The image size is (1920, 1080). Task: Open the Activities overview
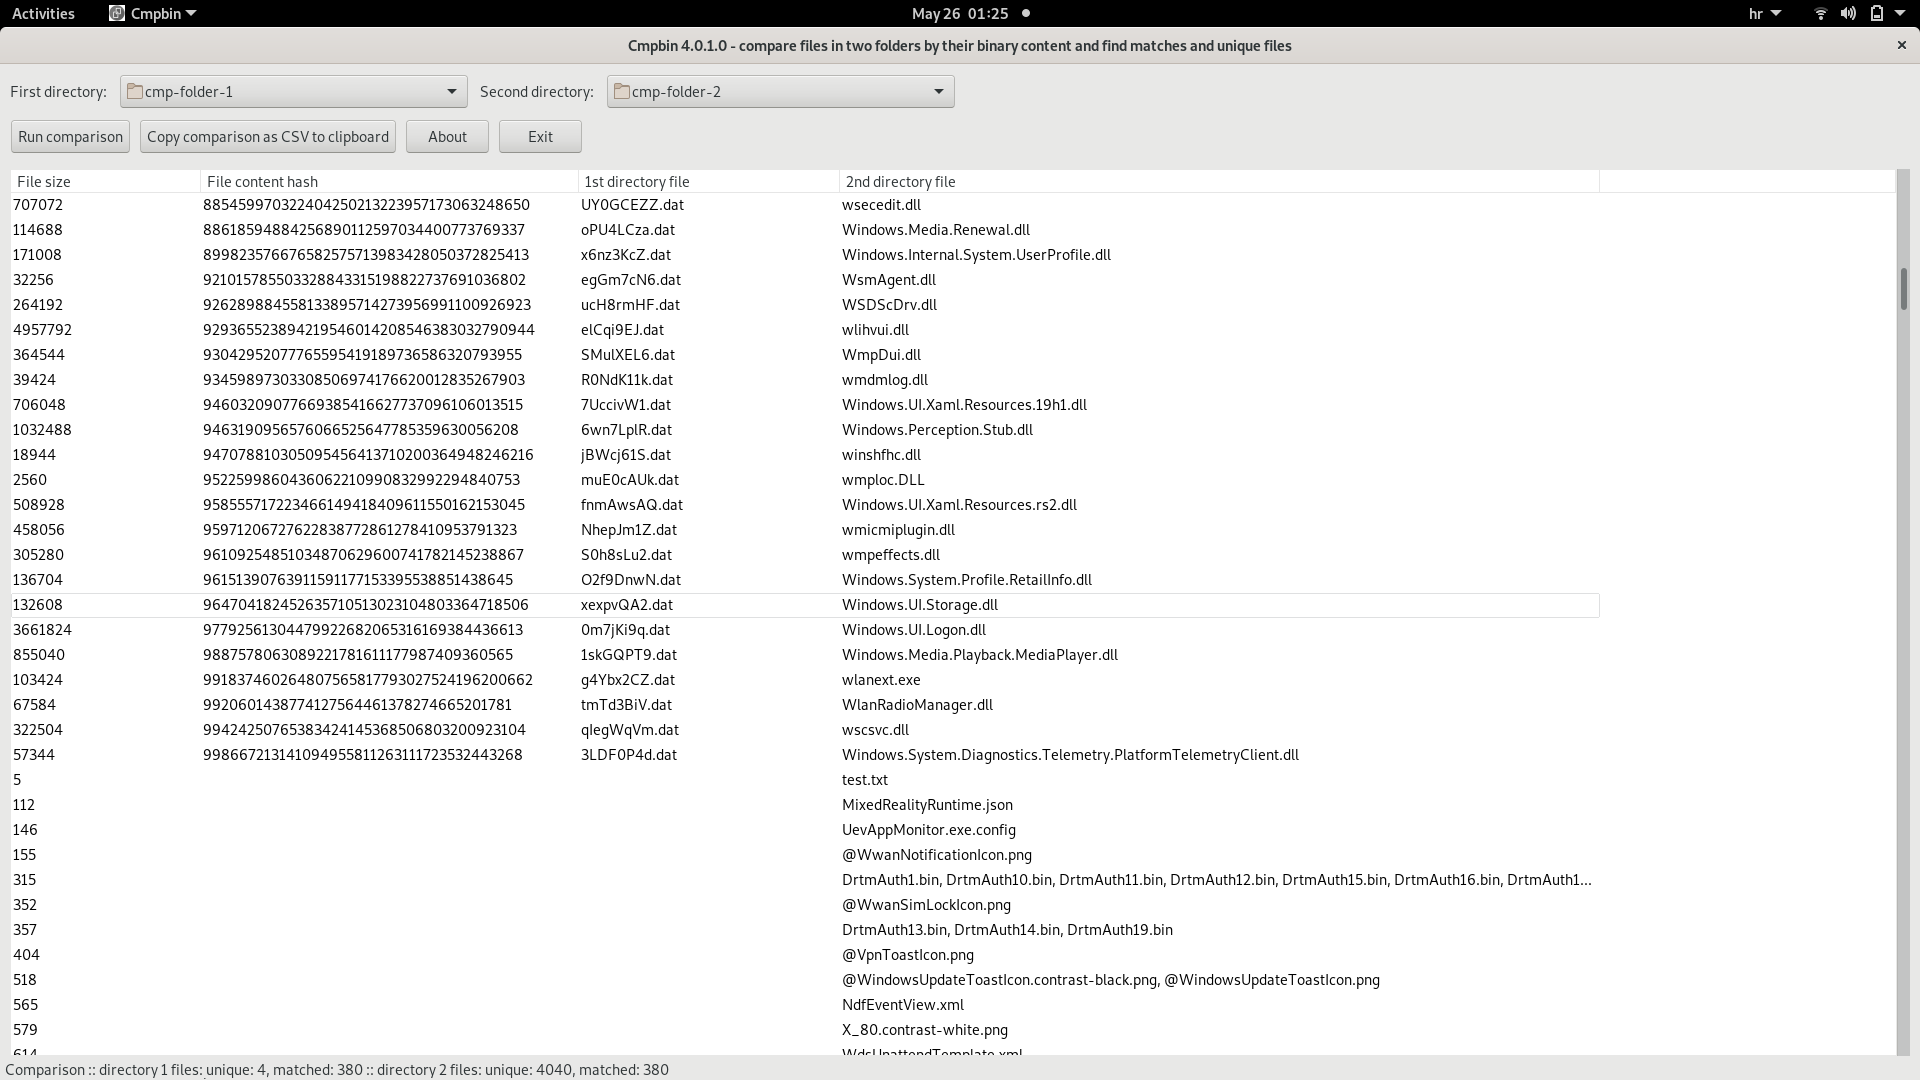43,13
